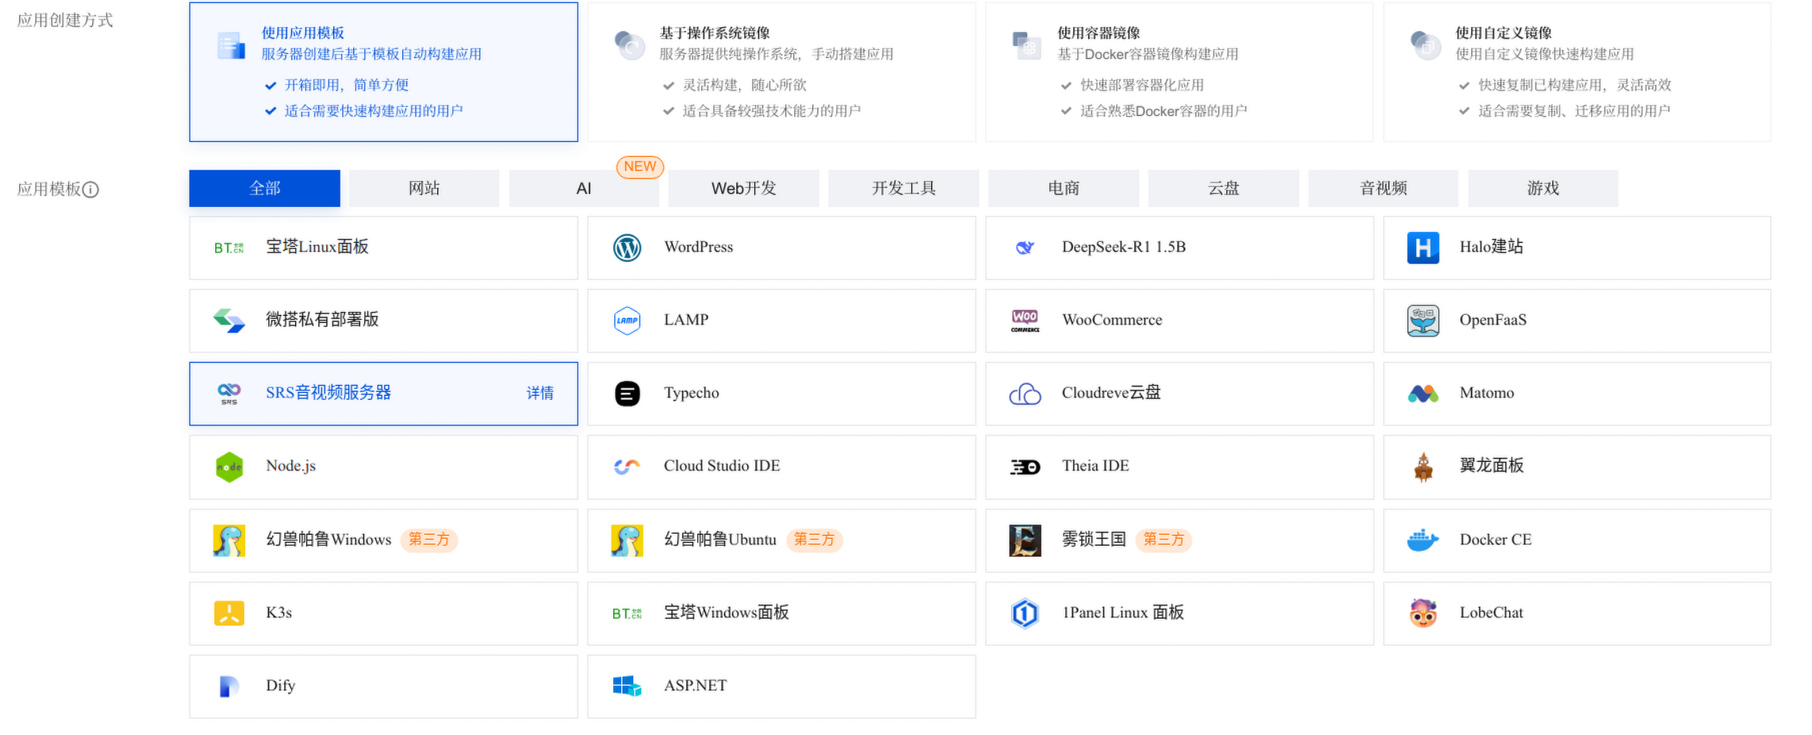Choose the LAMP template name
The image size is (1812, 735).
(686, 320)
